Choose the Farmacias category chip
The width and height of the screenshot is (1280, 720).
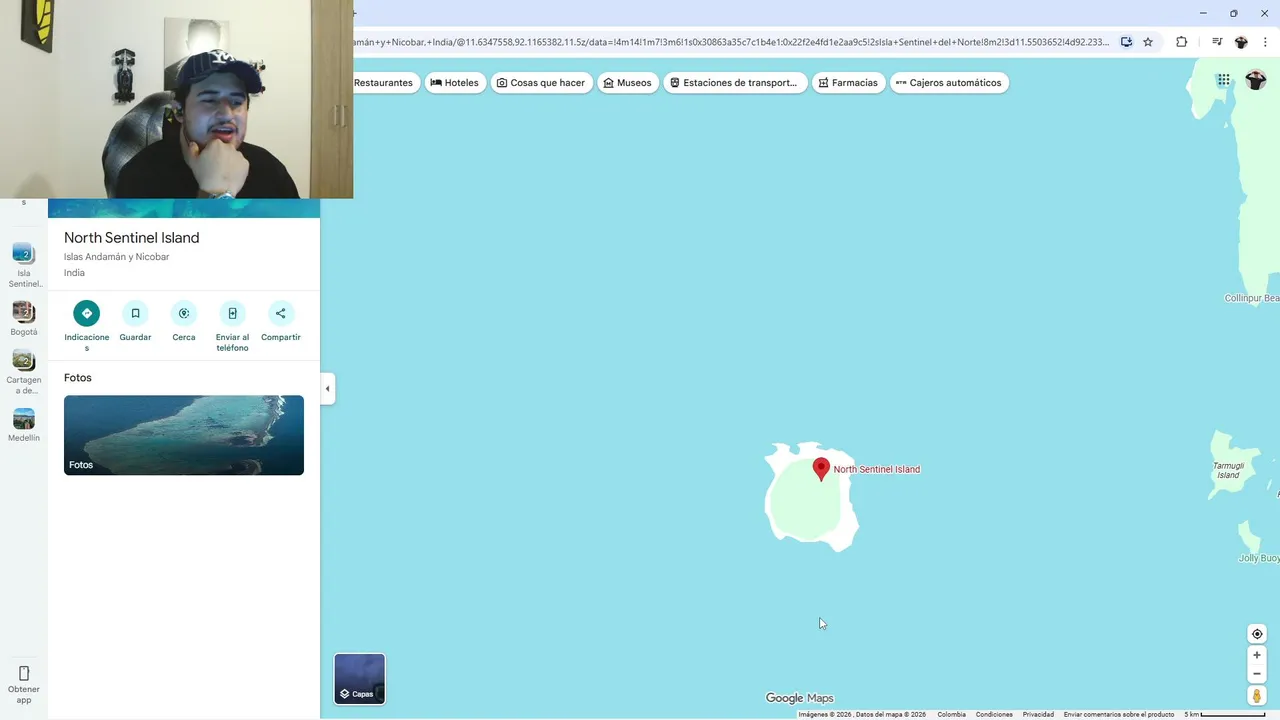pyautogui.click(x=848, y=83)
